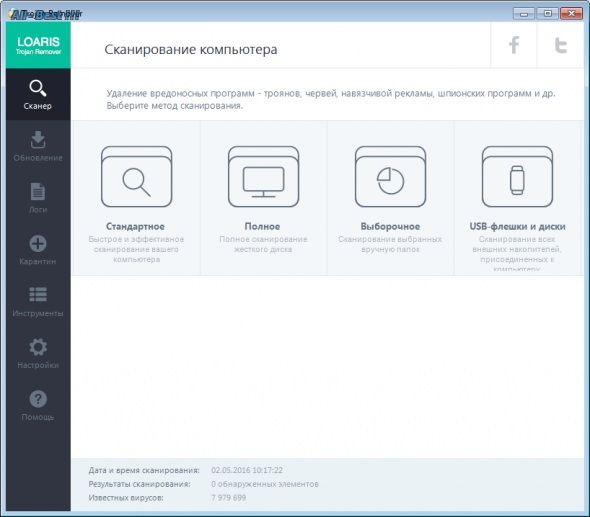The width and height of the screenshot is (590, 517).
Task: Click the Полное scan title
Action: [x=262, y=227]
